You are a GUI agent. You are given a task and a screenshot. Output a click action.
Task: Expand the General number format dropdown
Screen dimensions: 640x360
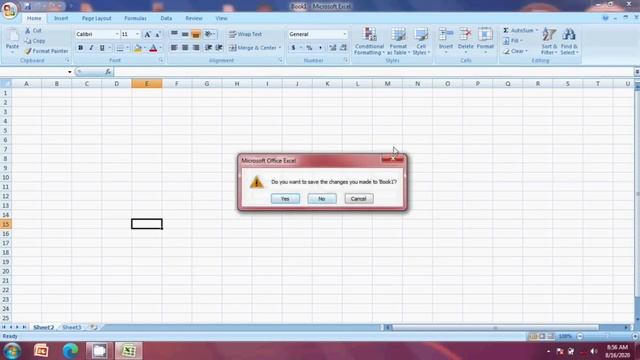point(344,34)
